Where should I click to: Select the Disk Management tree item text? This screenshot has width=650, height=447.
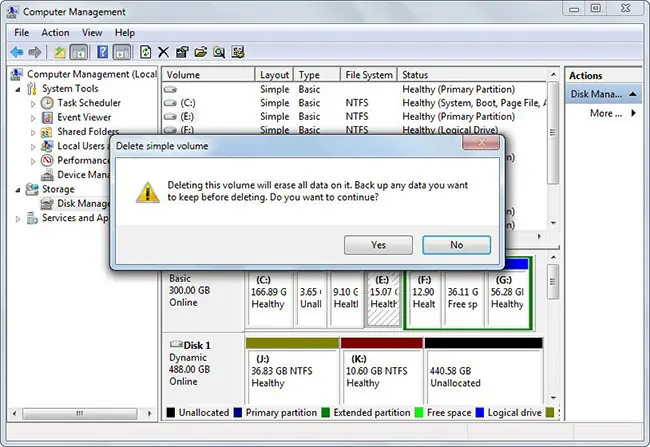point(83,204)
